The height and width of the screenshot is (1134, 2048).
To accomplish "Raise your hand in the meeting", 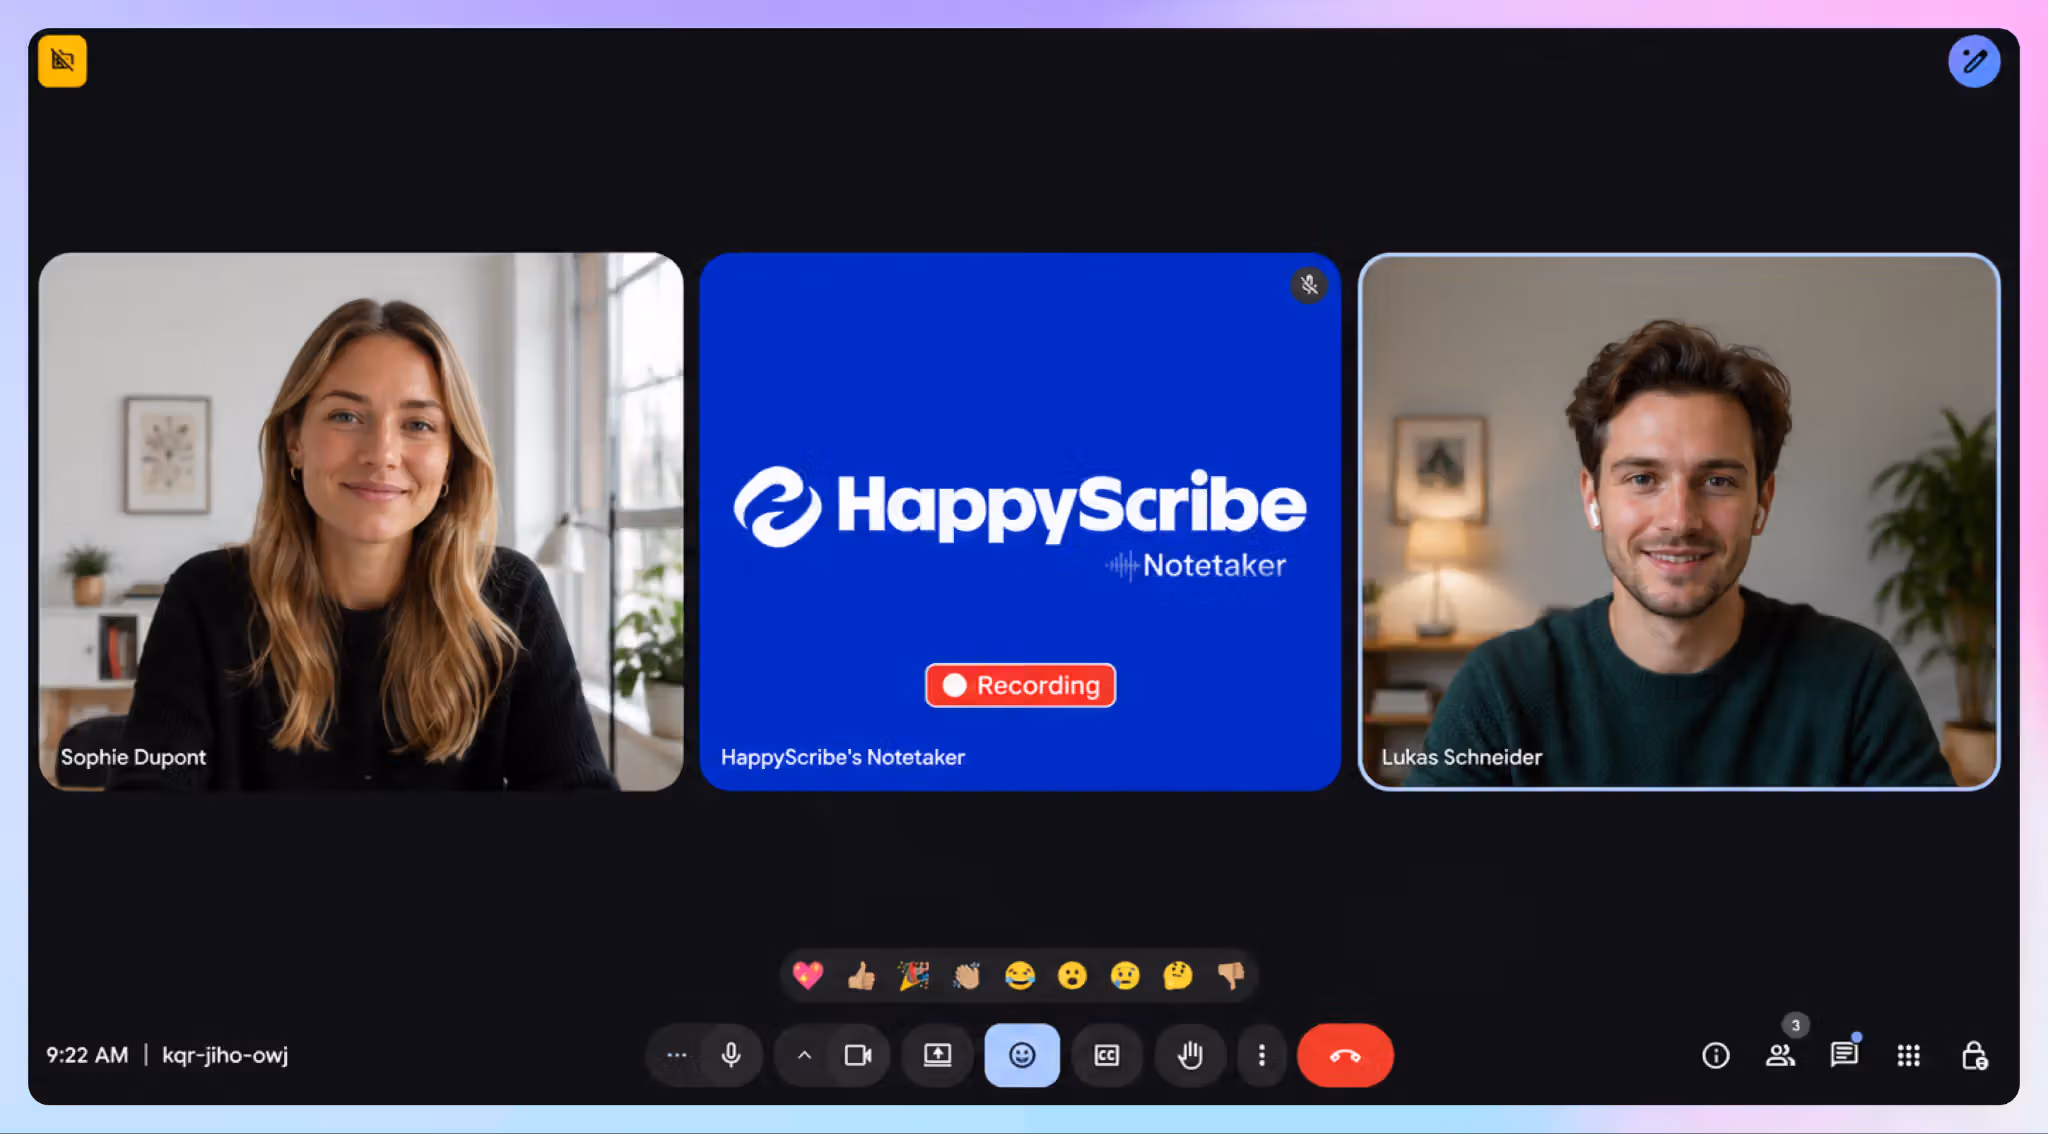I will pyautogui.click(x=1190, y=1055).
